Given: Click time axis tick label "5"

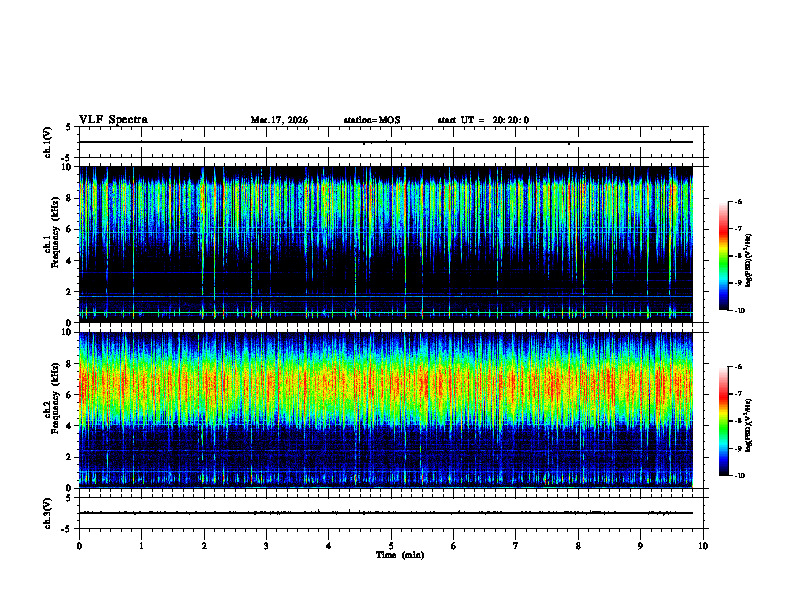Looking at the screenshot, I should coord(391,546).
